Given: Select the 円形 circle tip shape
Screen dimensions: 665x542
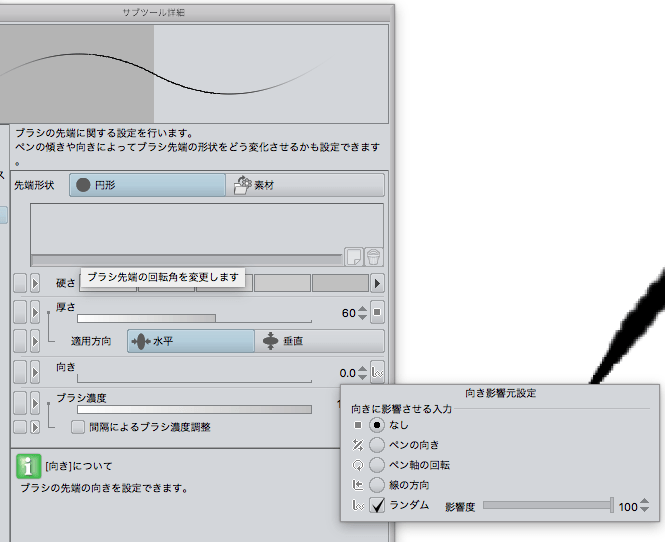Looking at the screenshot, I should click(147, 185).
